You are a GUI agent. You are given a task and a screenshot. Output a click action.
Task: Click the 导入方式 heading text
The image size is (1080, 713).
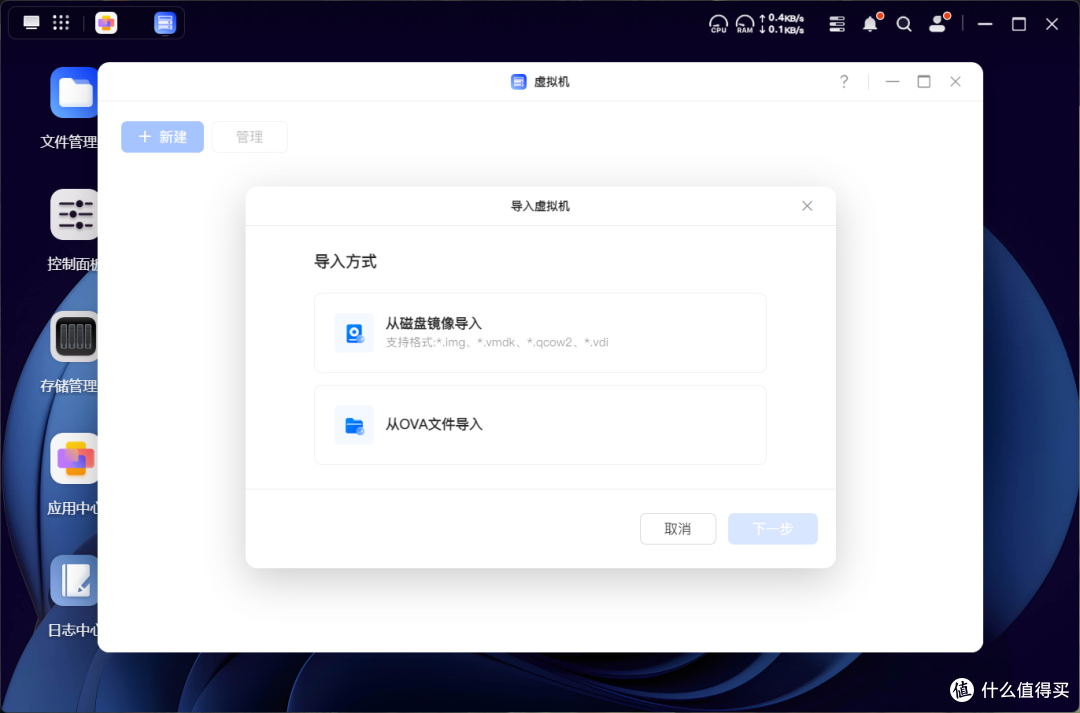coord(345,262)
